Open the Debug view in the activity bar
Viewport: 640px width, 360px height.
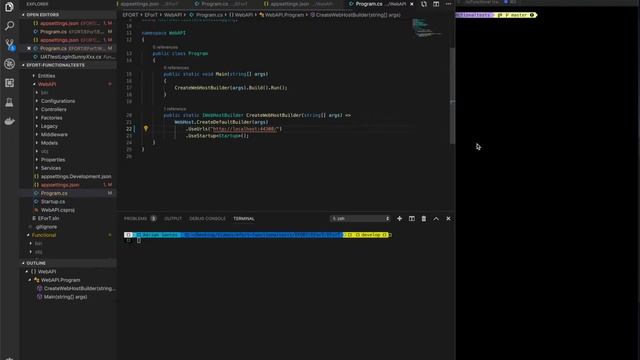point(9,64)
